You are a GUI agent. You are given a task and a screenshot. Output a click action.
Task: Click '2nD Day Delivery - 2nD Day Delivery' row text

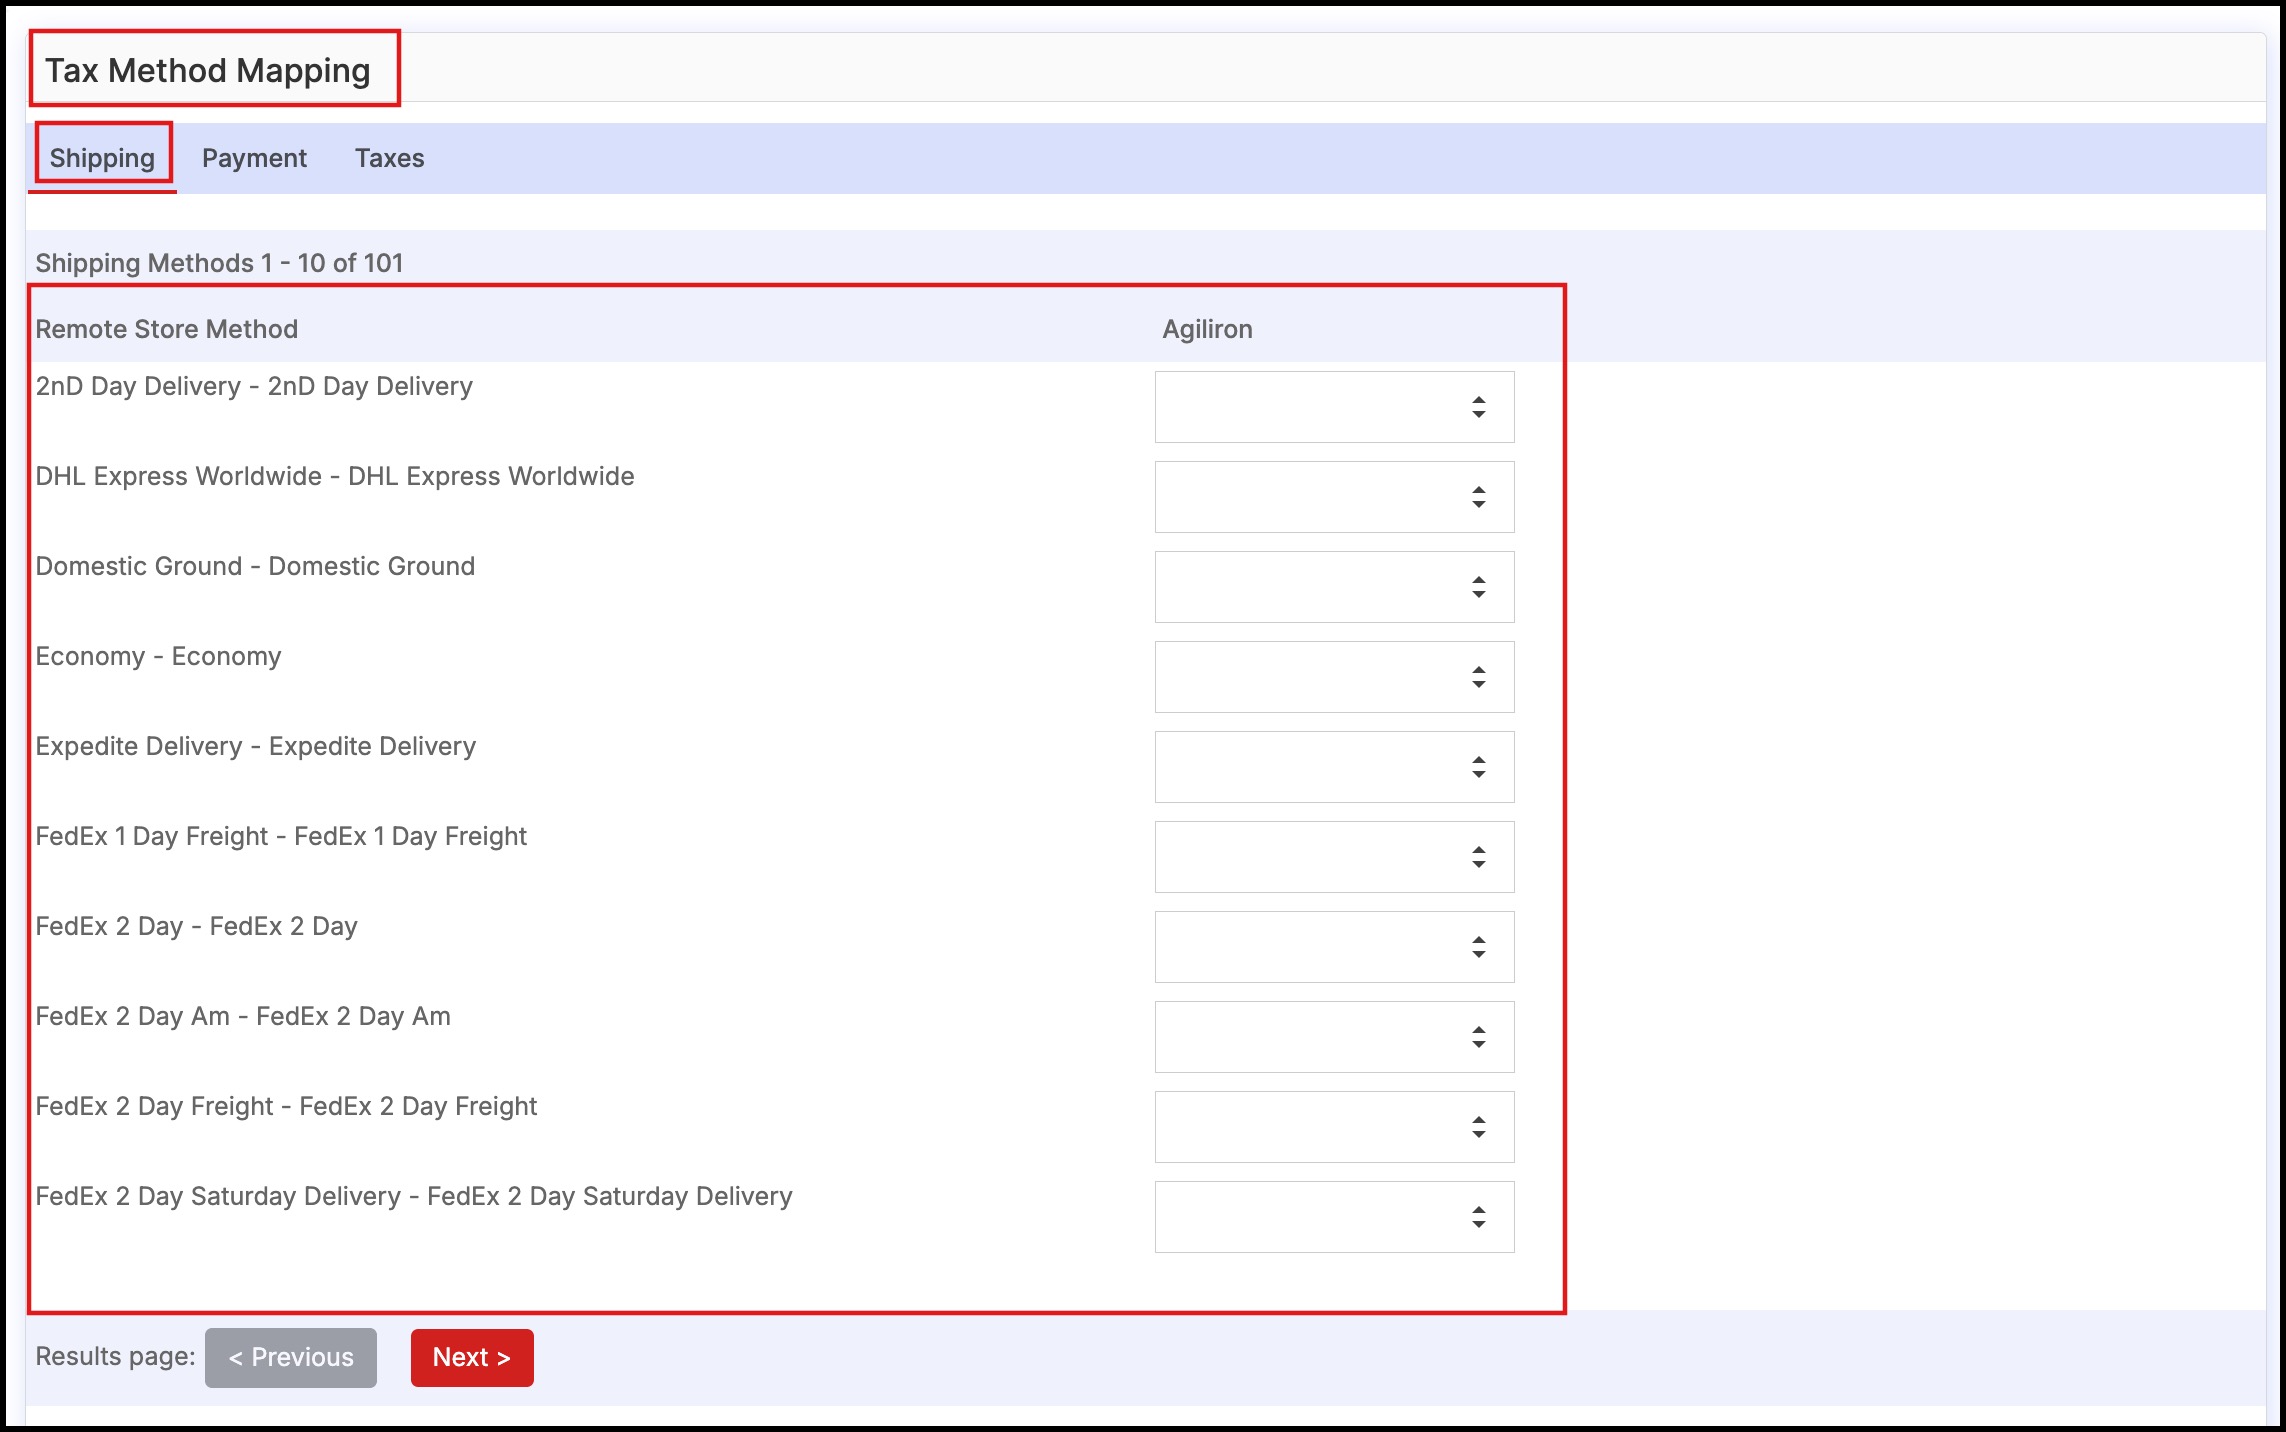254,386
